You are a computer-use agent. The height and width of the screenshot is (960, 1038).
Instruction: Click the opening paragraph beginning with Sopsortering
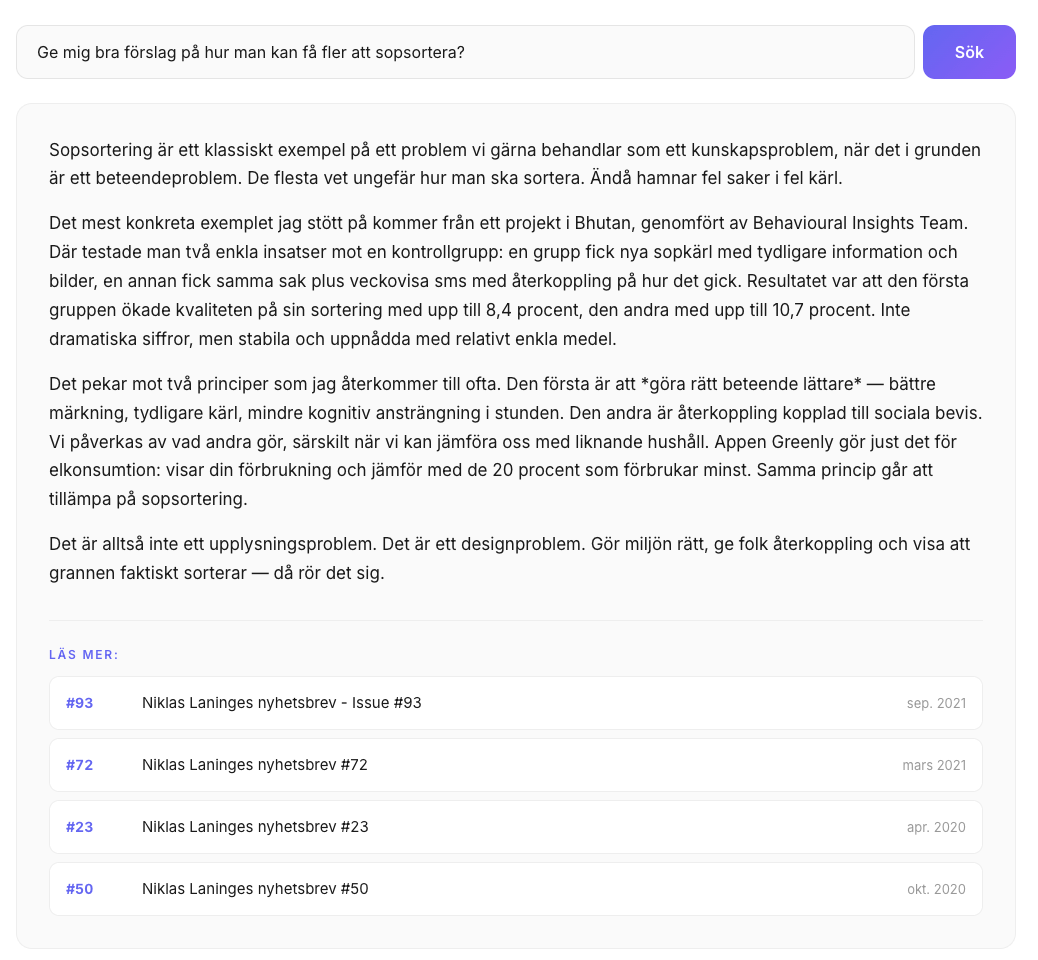[515, 164]
